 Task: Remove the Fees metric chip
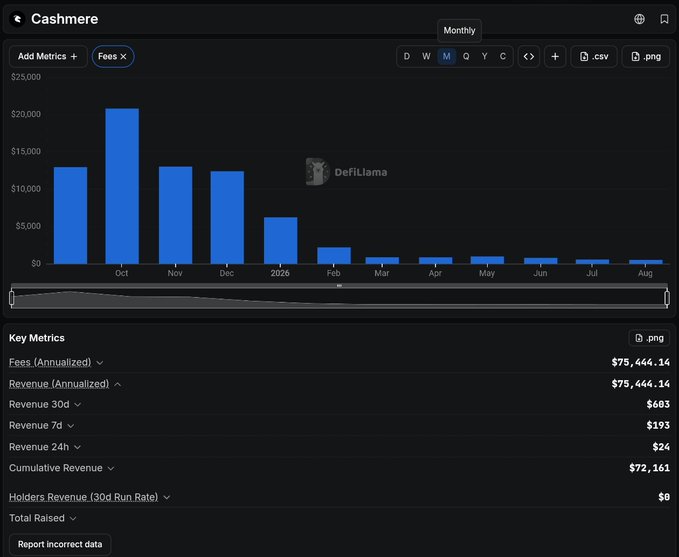[123, 57]
